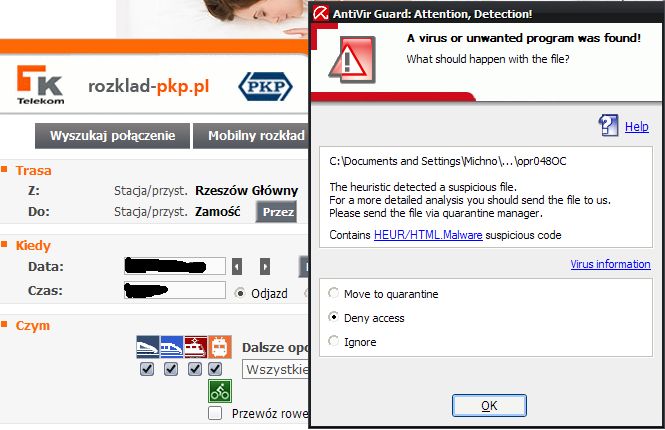The image size is (665, 430).
Task: Click the PKP logo icon
Action: click(265, 87)
